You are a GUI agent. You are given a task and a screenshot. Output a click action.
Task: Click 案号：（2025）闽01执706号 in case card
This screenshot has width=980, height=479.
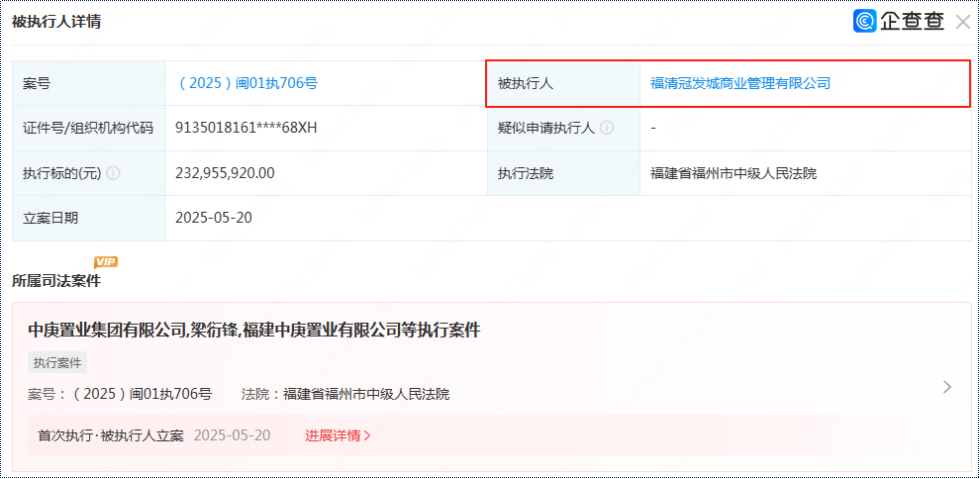(120, 395)
